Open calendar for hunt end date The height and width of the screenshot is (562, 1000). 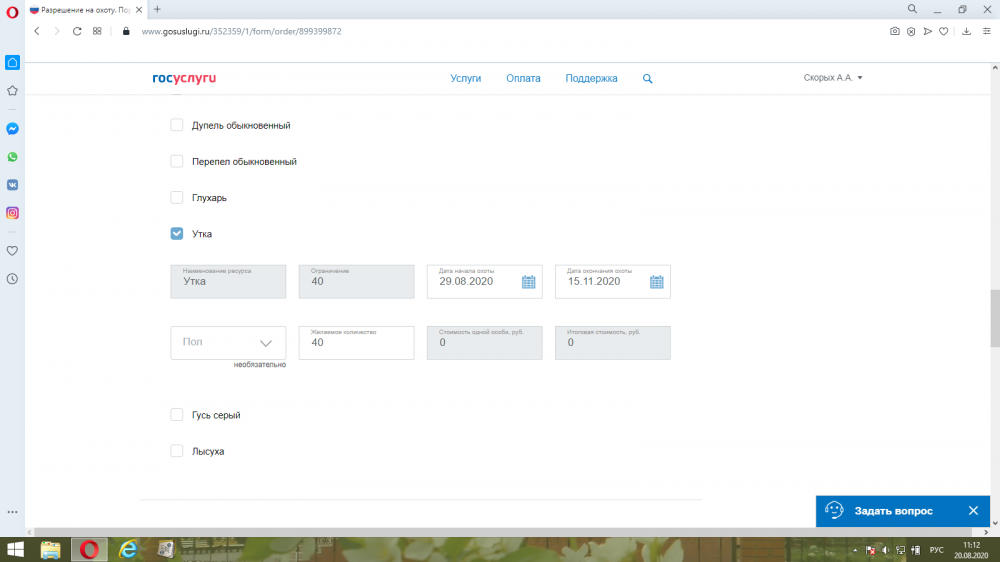click(657, 282)
